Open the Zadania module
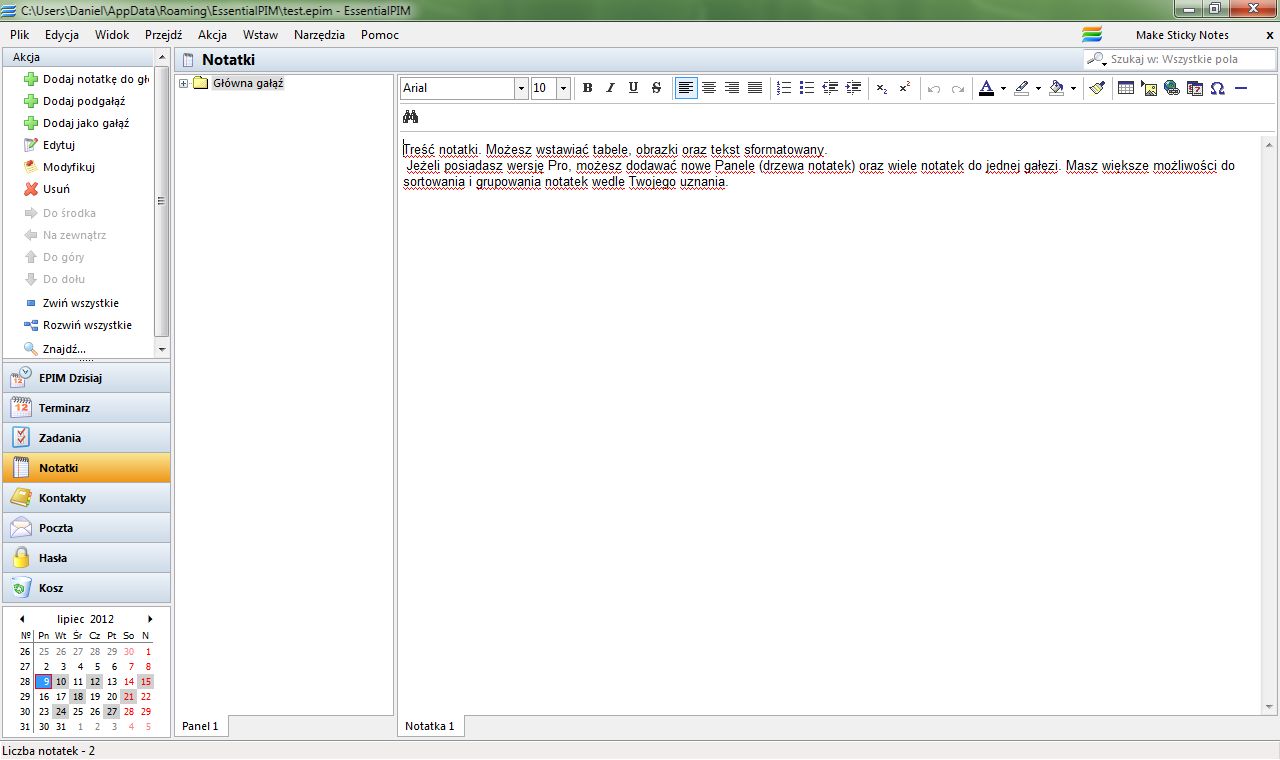1280x760 pixels. (x=86, y=438)
